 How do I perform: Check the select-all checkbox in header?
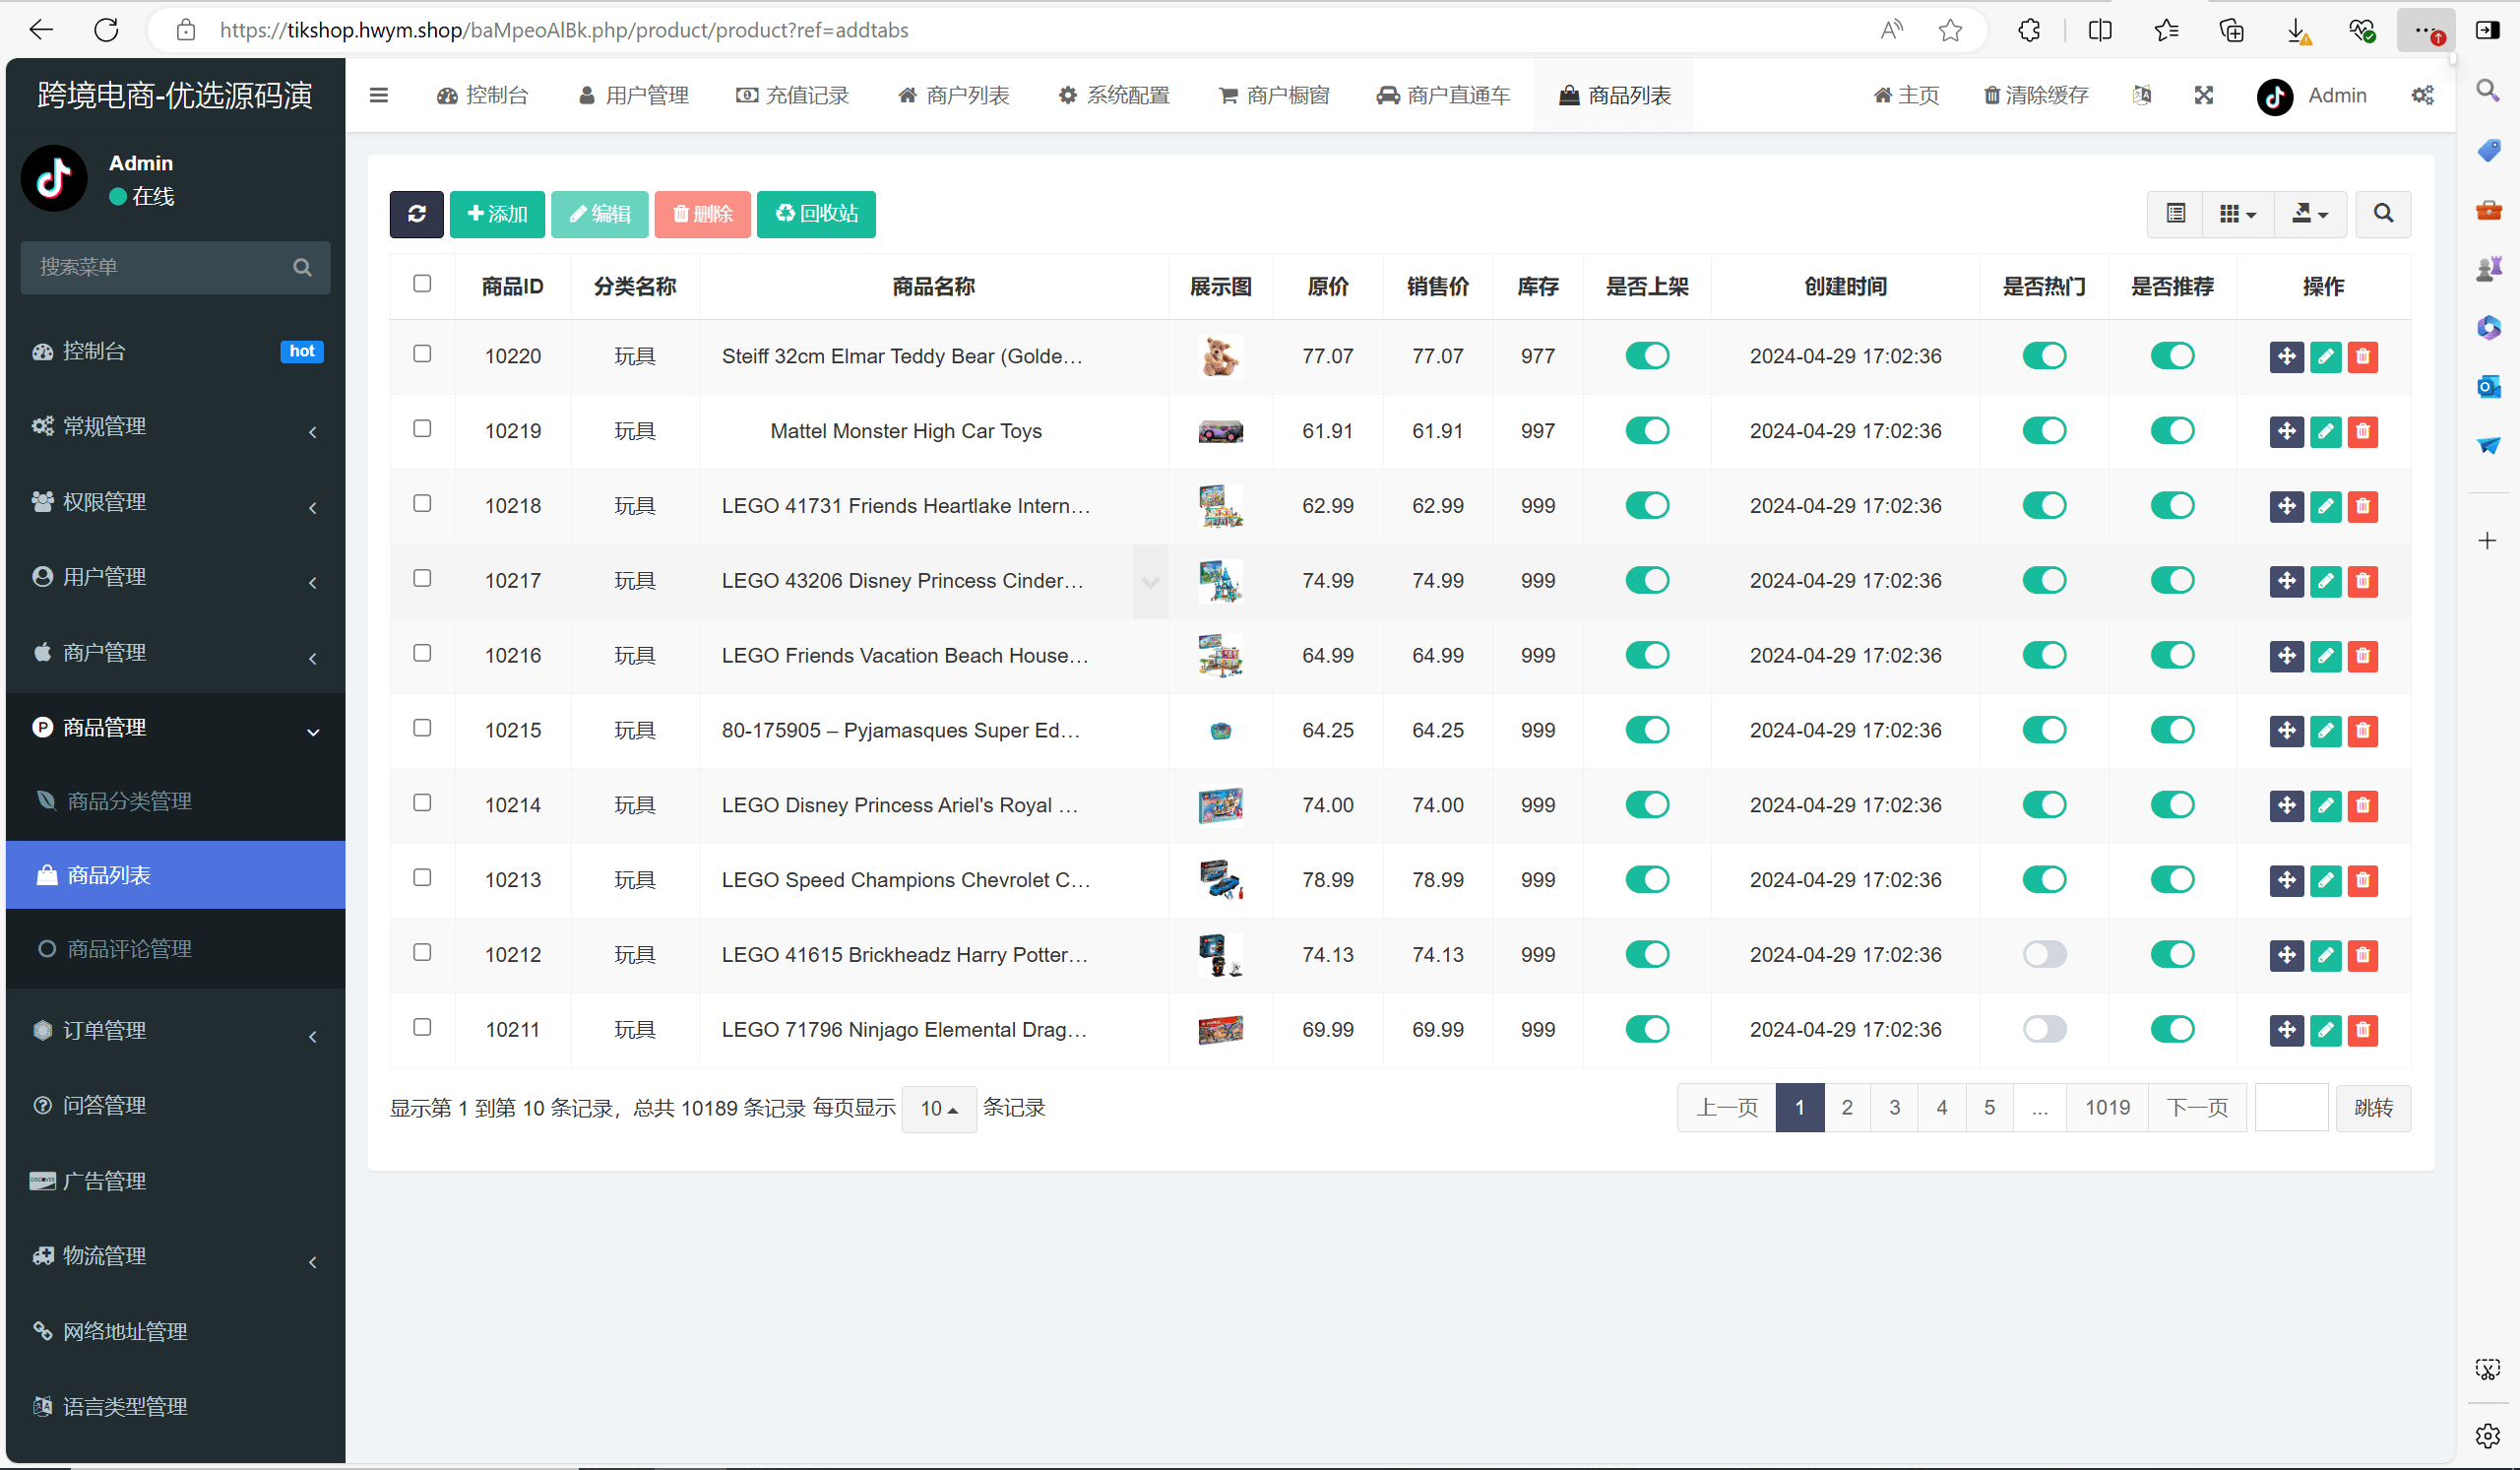point(422,284)
